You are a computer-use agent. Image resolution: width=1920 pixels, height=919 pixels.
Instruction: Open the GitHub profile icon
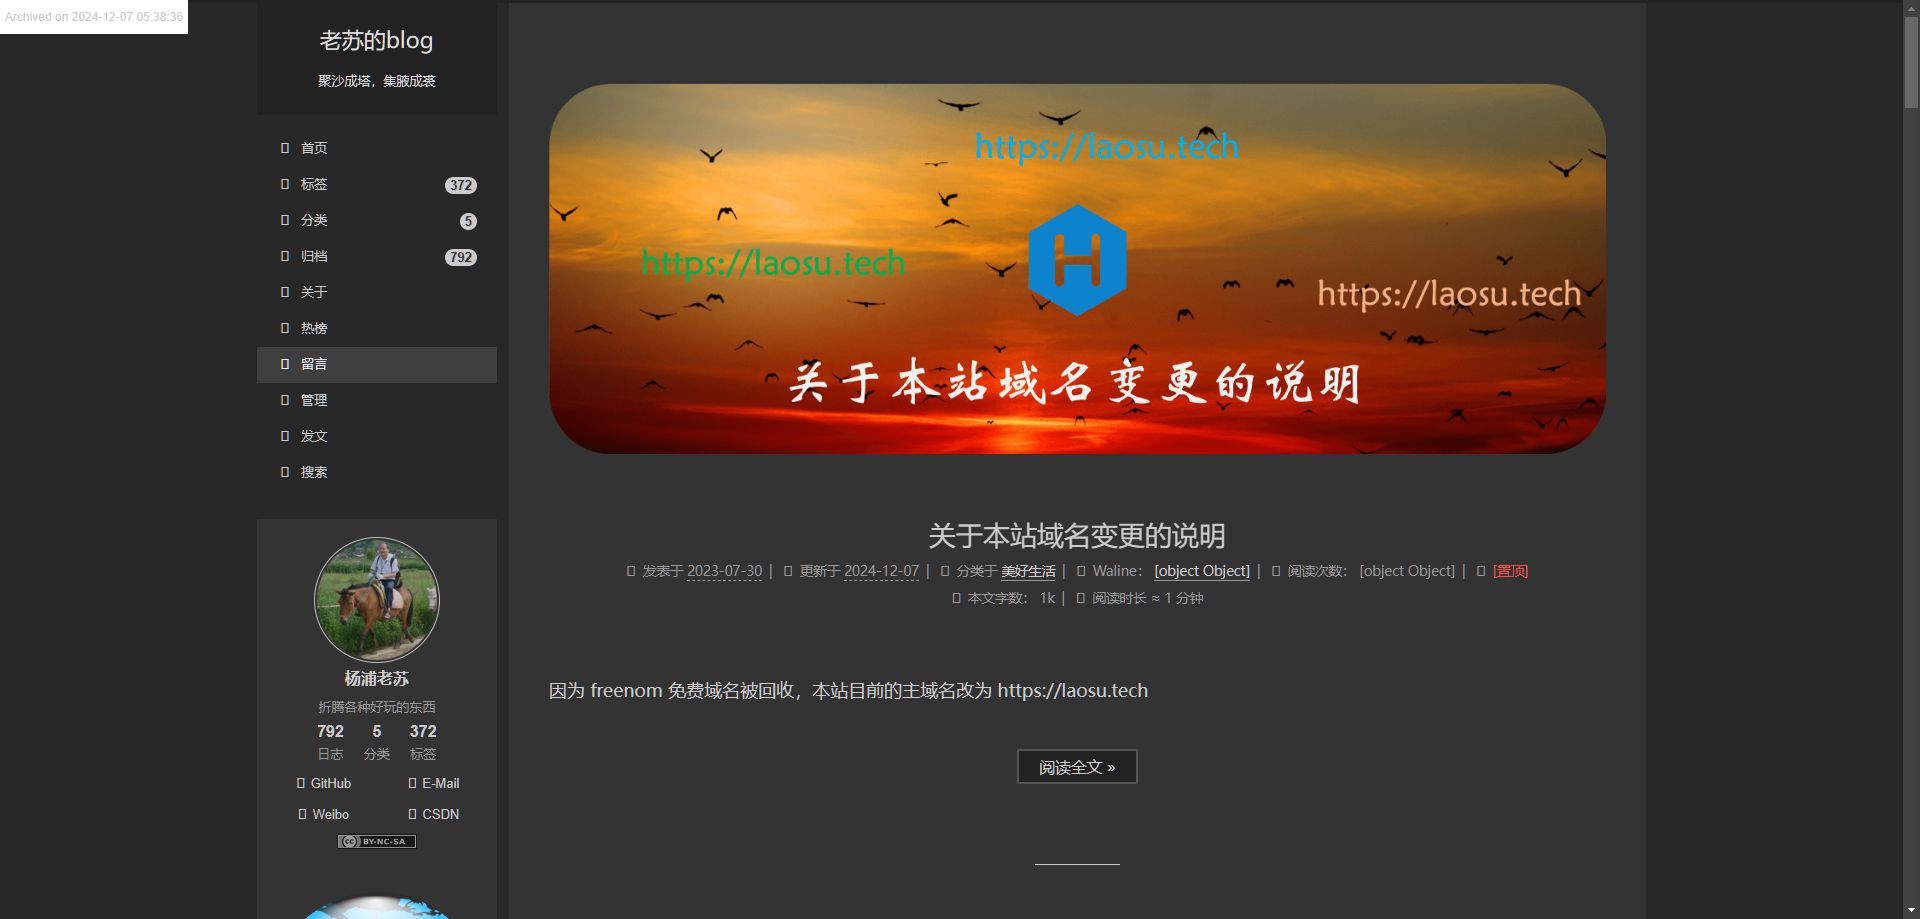300,783
